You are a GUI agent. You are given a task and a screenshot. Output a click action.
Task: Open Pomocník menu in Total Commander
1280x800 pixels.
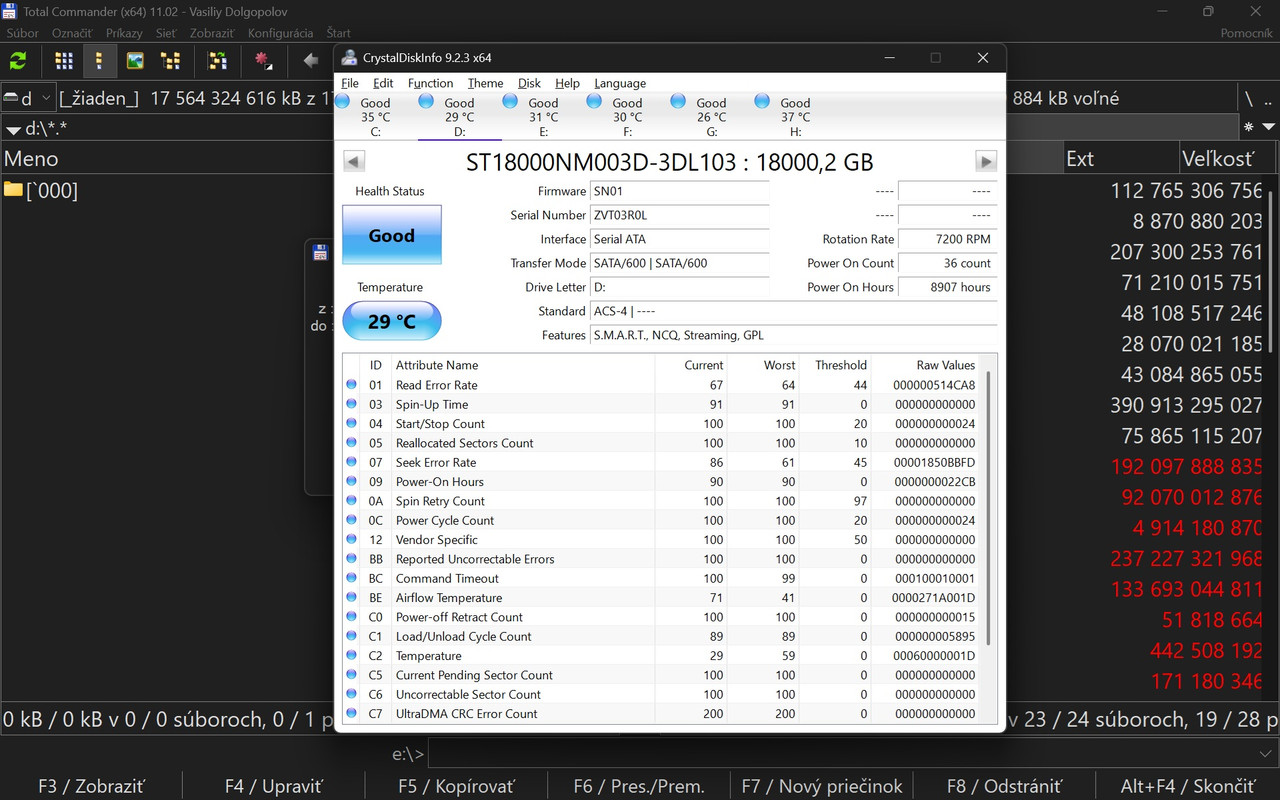click(1246, 33)
